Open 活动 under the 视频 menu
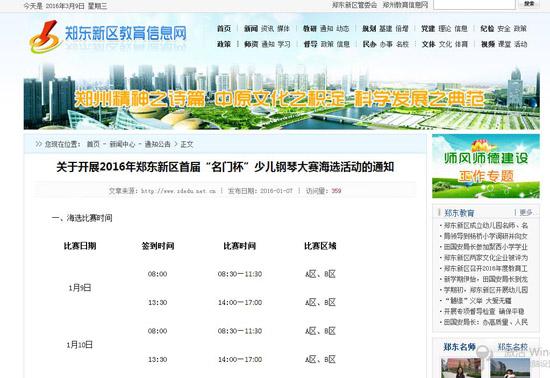Viewport: 550px width, 378px height. 521,44
